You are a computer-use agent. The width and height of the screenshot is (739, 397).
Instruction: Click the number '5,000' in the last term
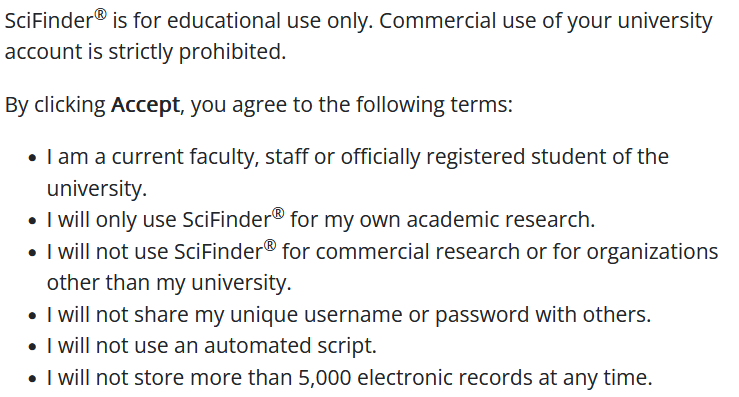[x=325, y=378]
